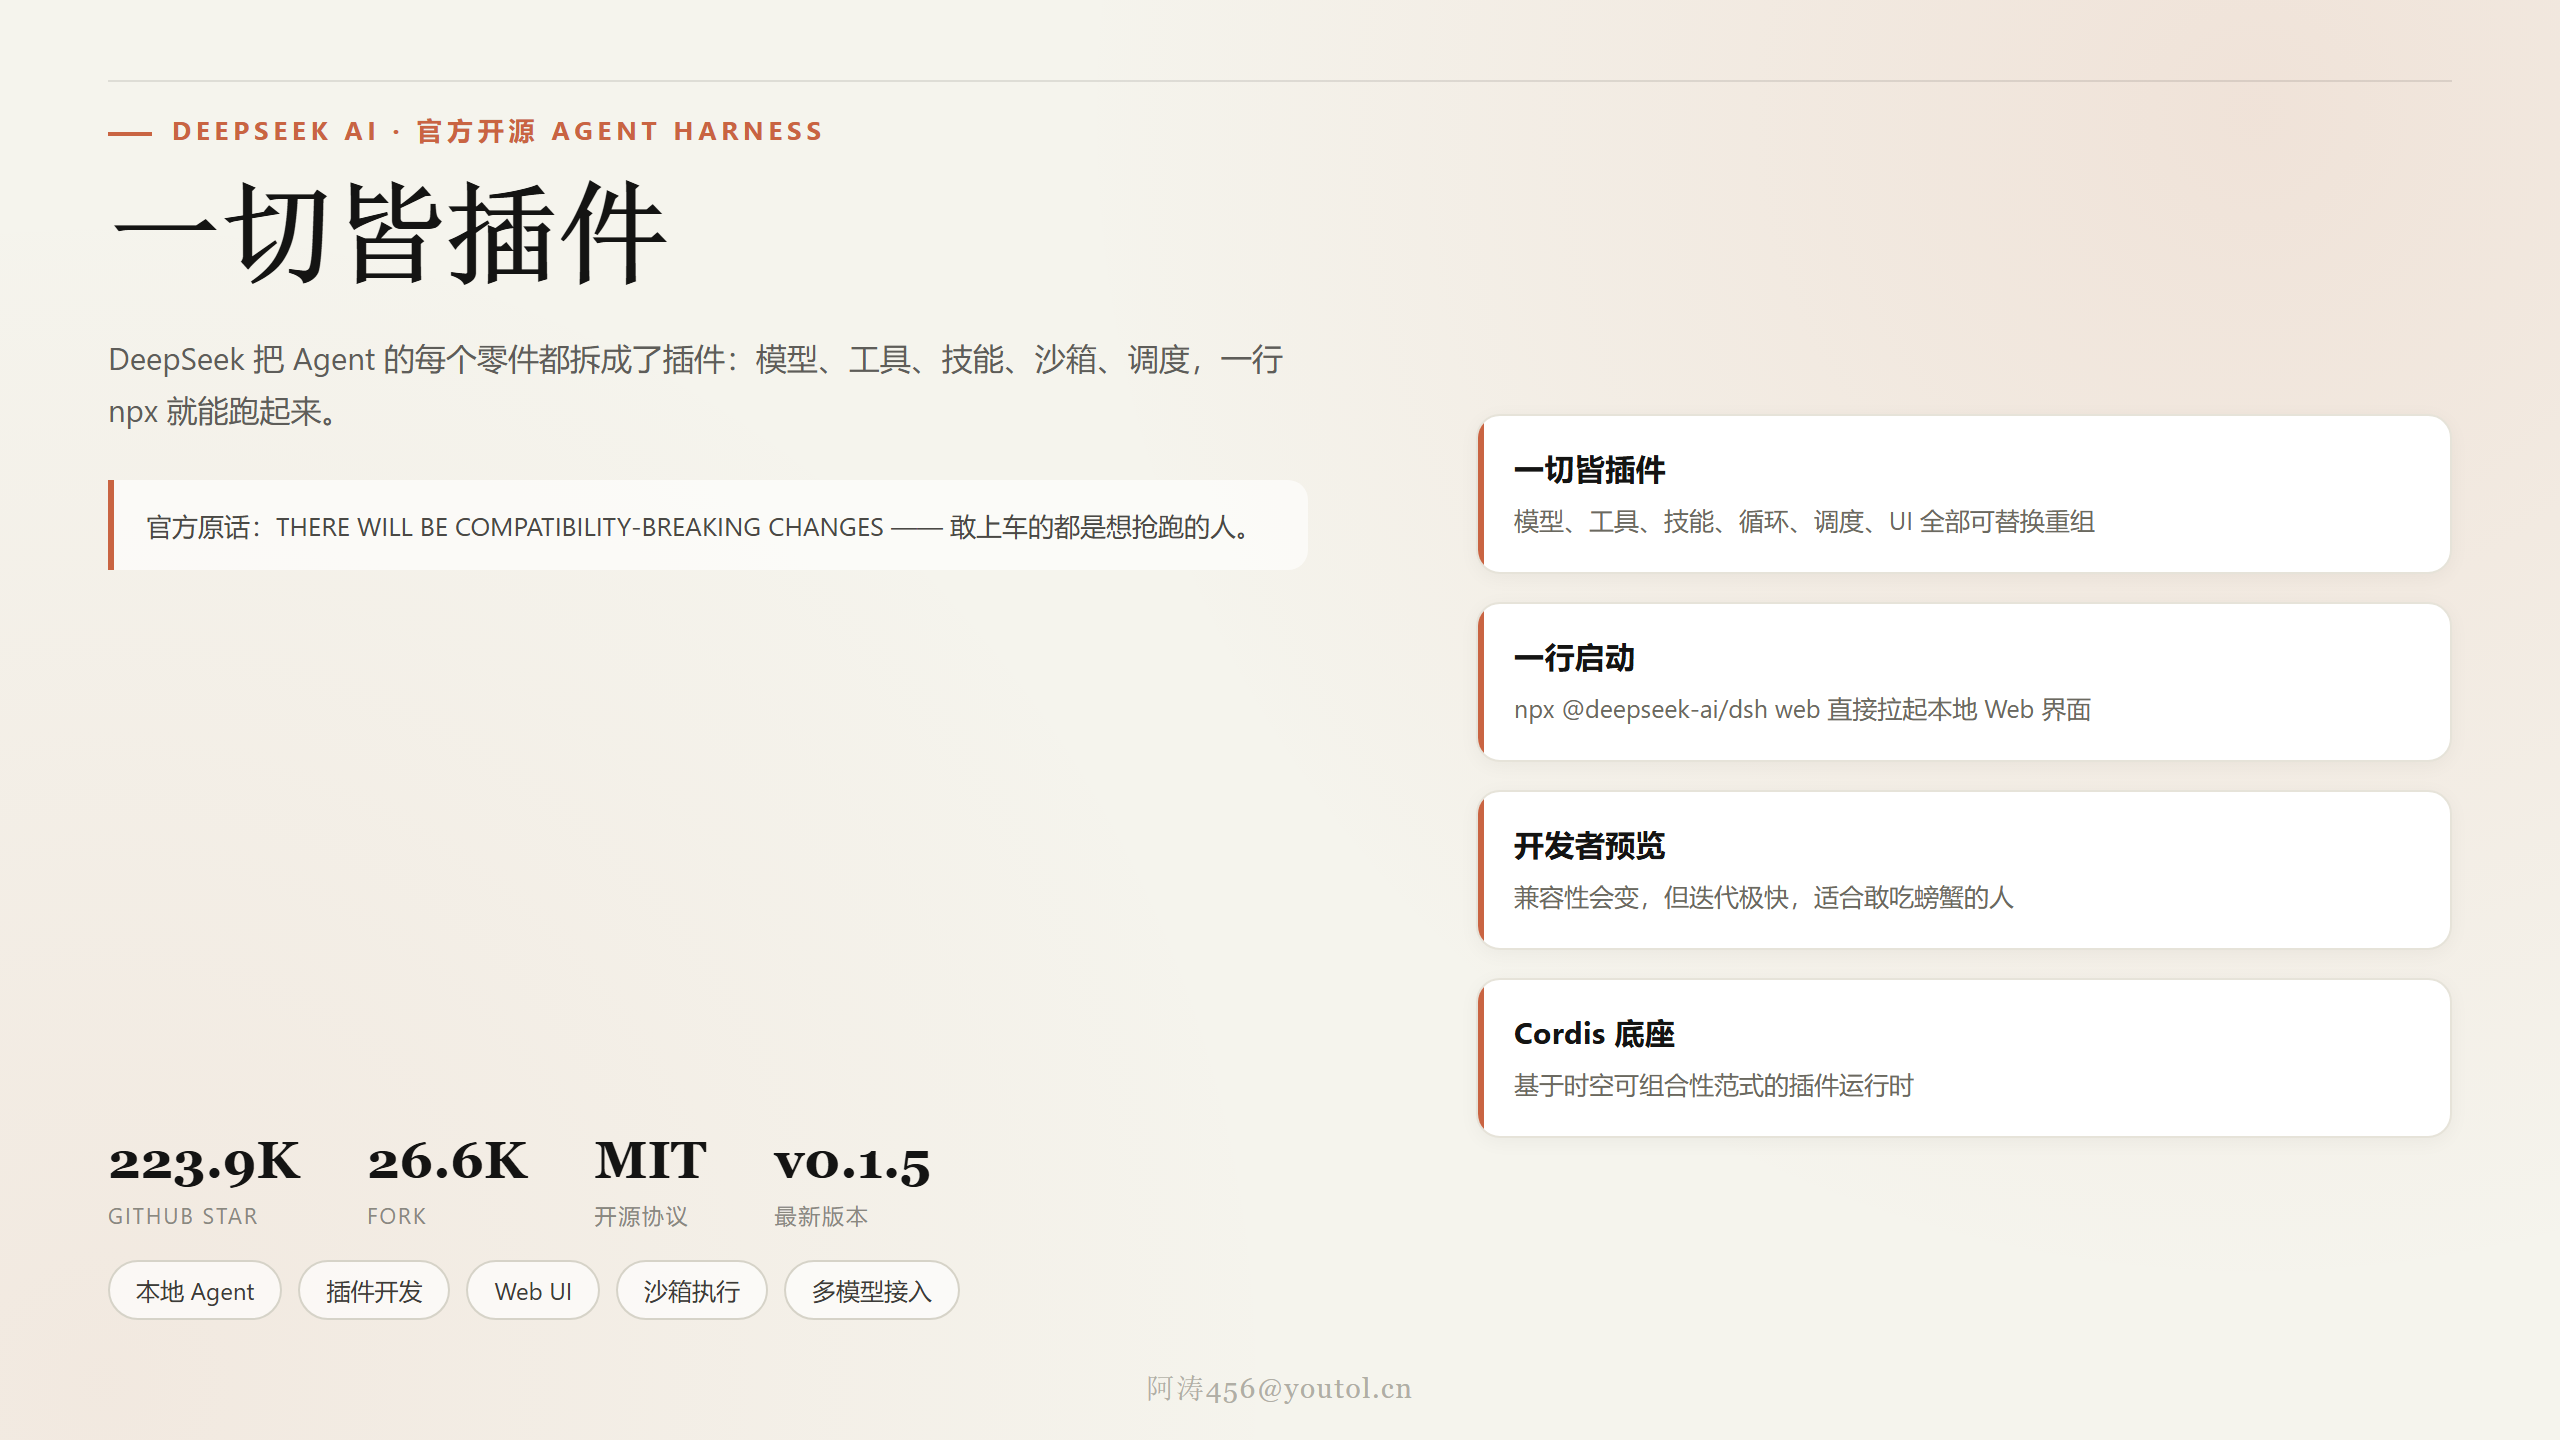Click the 本地 Agent tag pill

[x=195, y=1291]
